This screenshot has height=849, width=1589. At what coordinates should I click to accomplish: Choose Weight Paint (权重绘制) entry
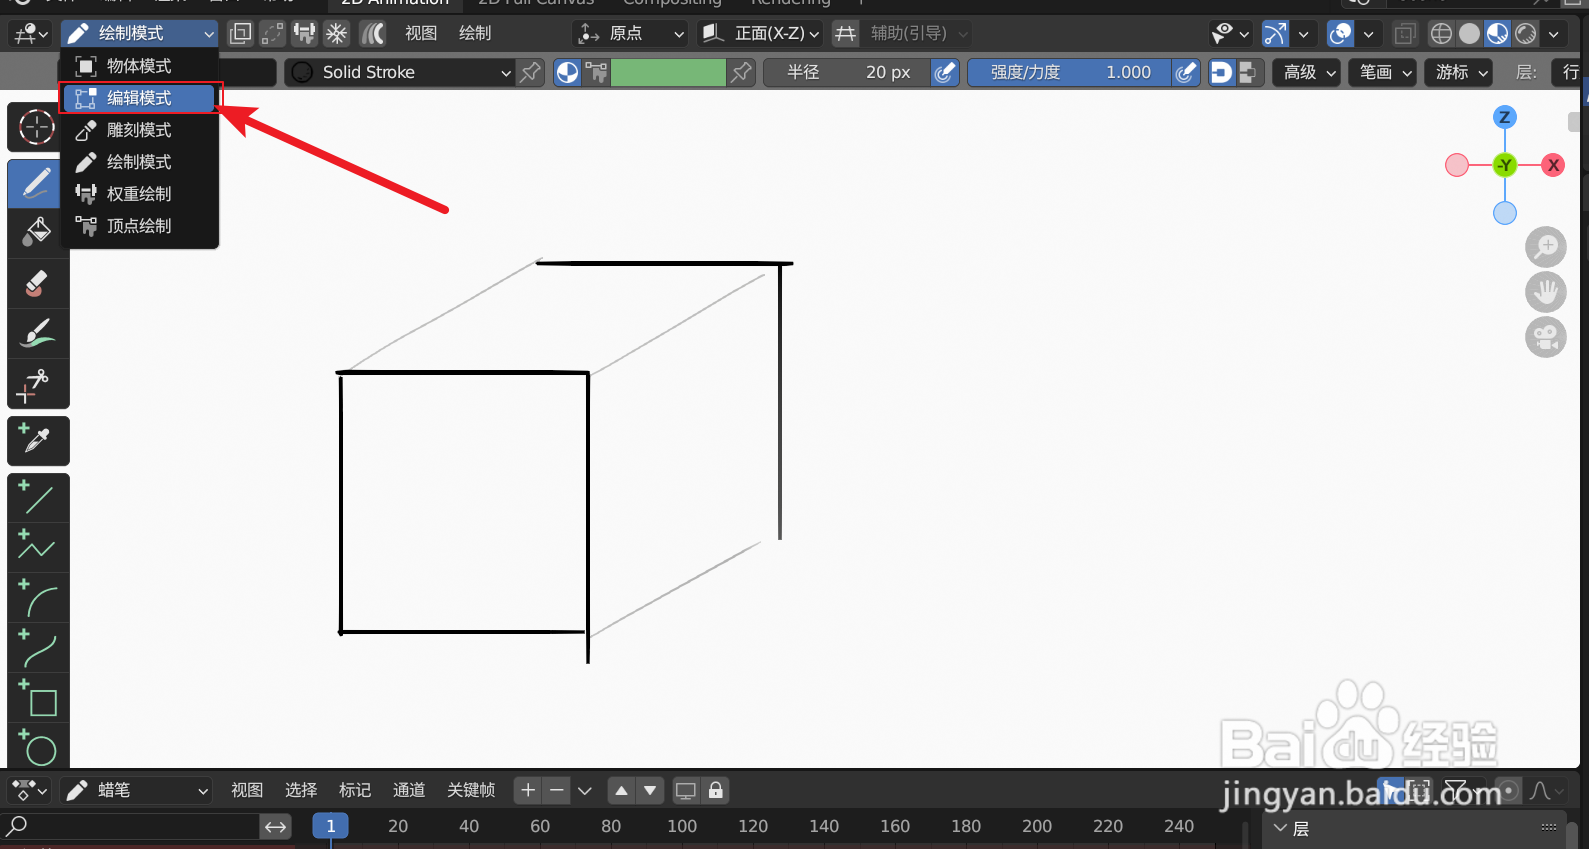click(x=139, y=194)
